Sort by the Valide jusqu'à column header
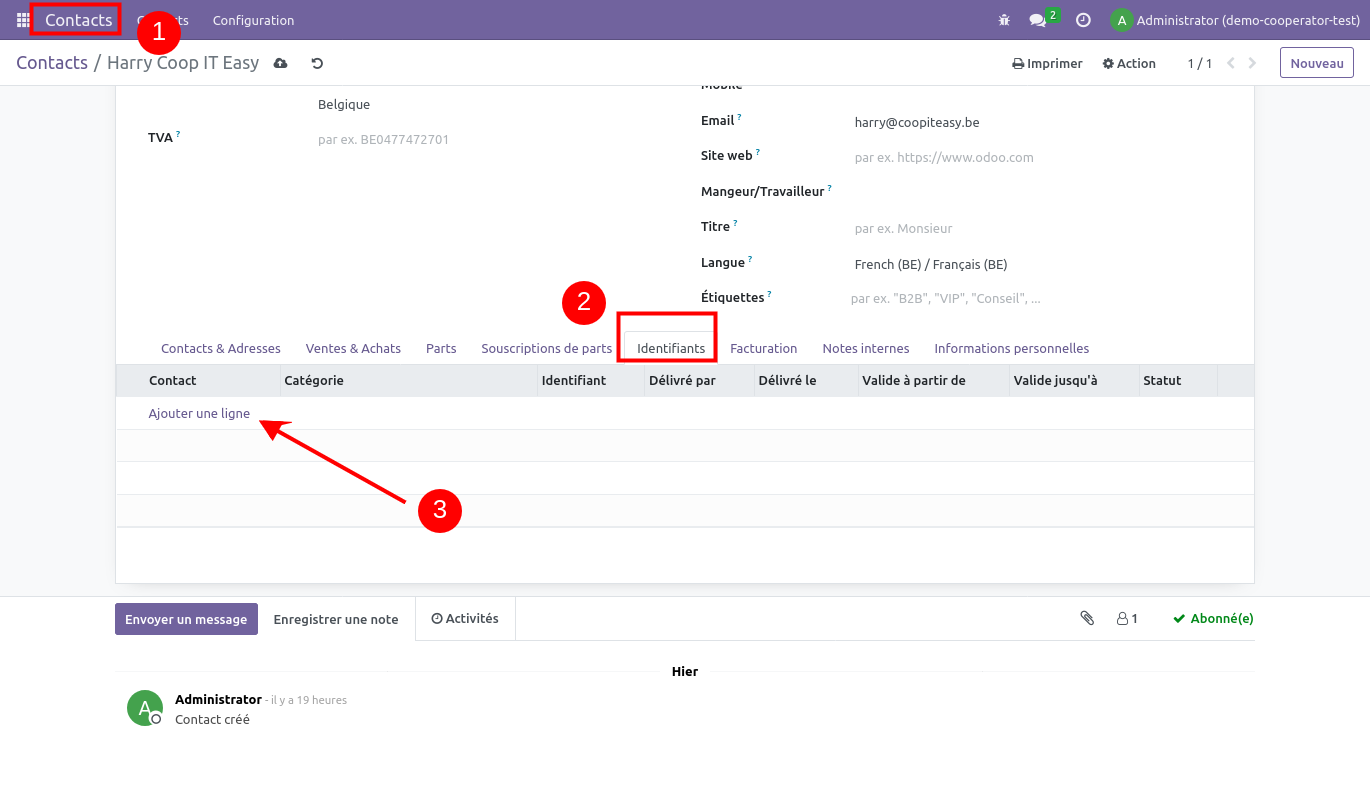This screenshot has width=1370, height=786. (1073, 381)
